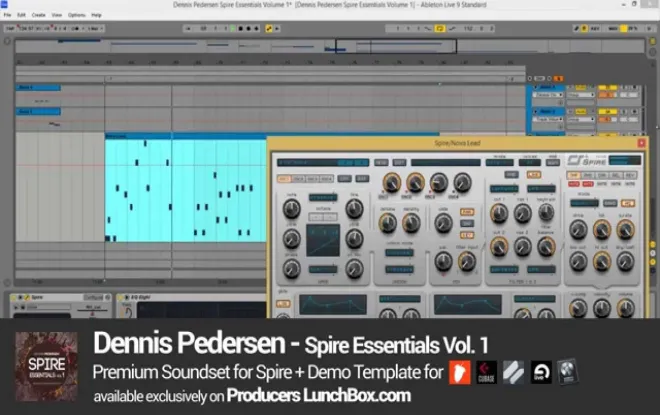Switch to the OSC3 tab in Spire

pyautogui.click(x=312, y=179)
